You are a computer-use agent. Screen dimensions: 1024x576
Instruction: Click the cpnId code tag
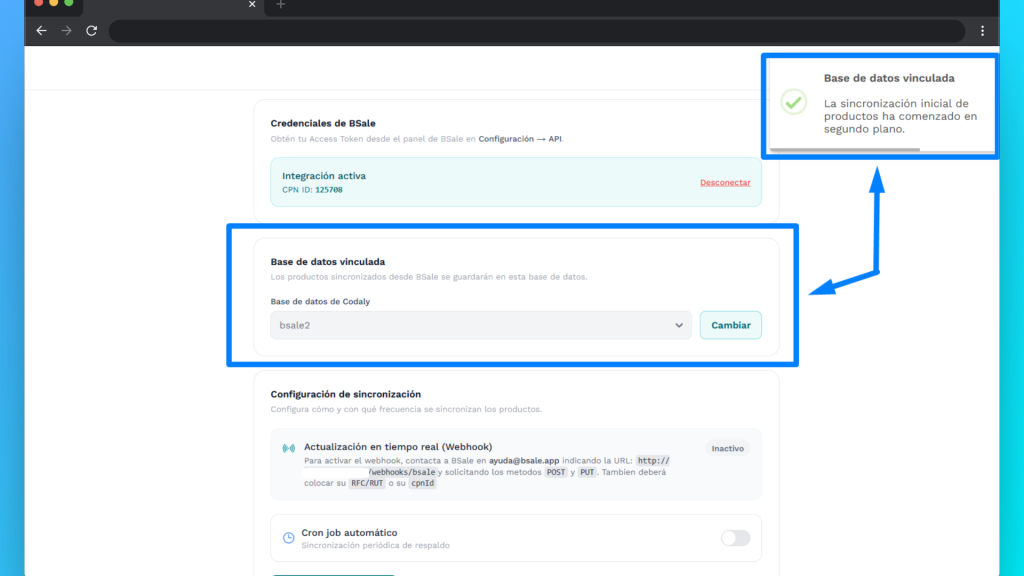point(423,483)
